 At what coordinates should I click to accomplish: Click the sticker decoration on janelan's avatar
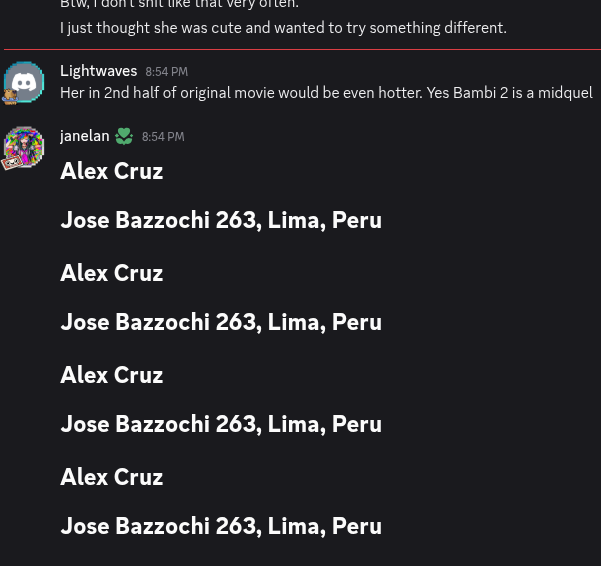coord(12,160)
